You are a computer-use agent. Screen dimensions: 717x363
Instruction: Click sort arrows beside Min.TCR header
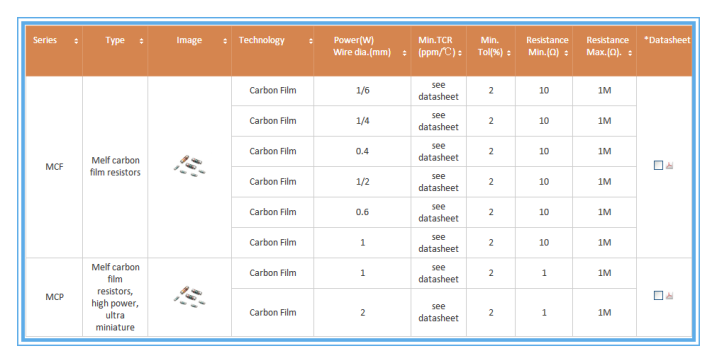pyautogui.click(x=460, y=53)
